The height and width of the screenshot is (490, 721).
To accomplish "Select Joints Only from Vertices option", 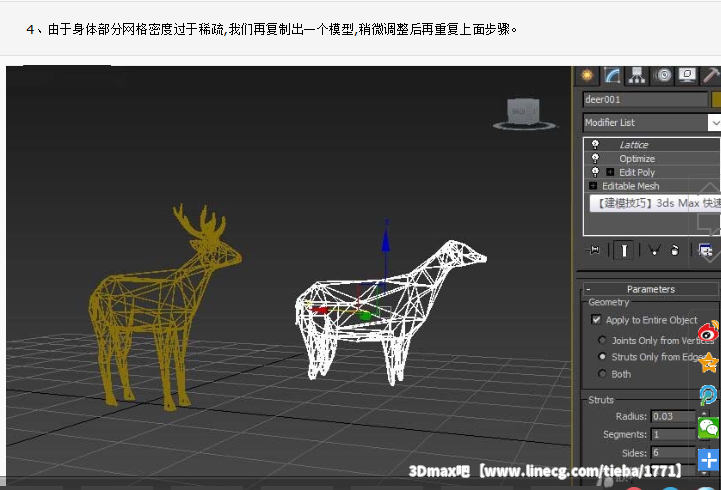I will (602, 340).
